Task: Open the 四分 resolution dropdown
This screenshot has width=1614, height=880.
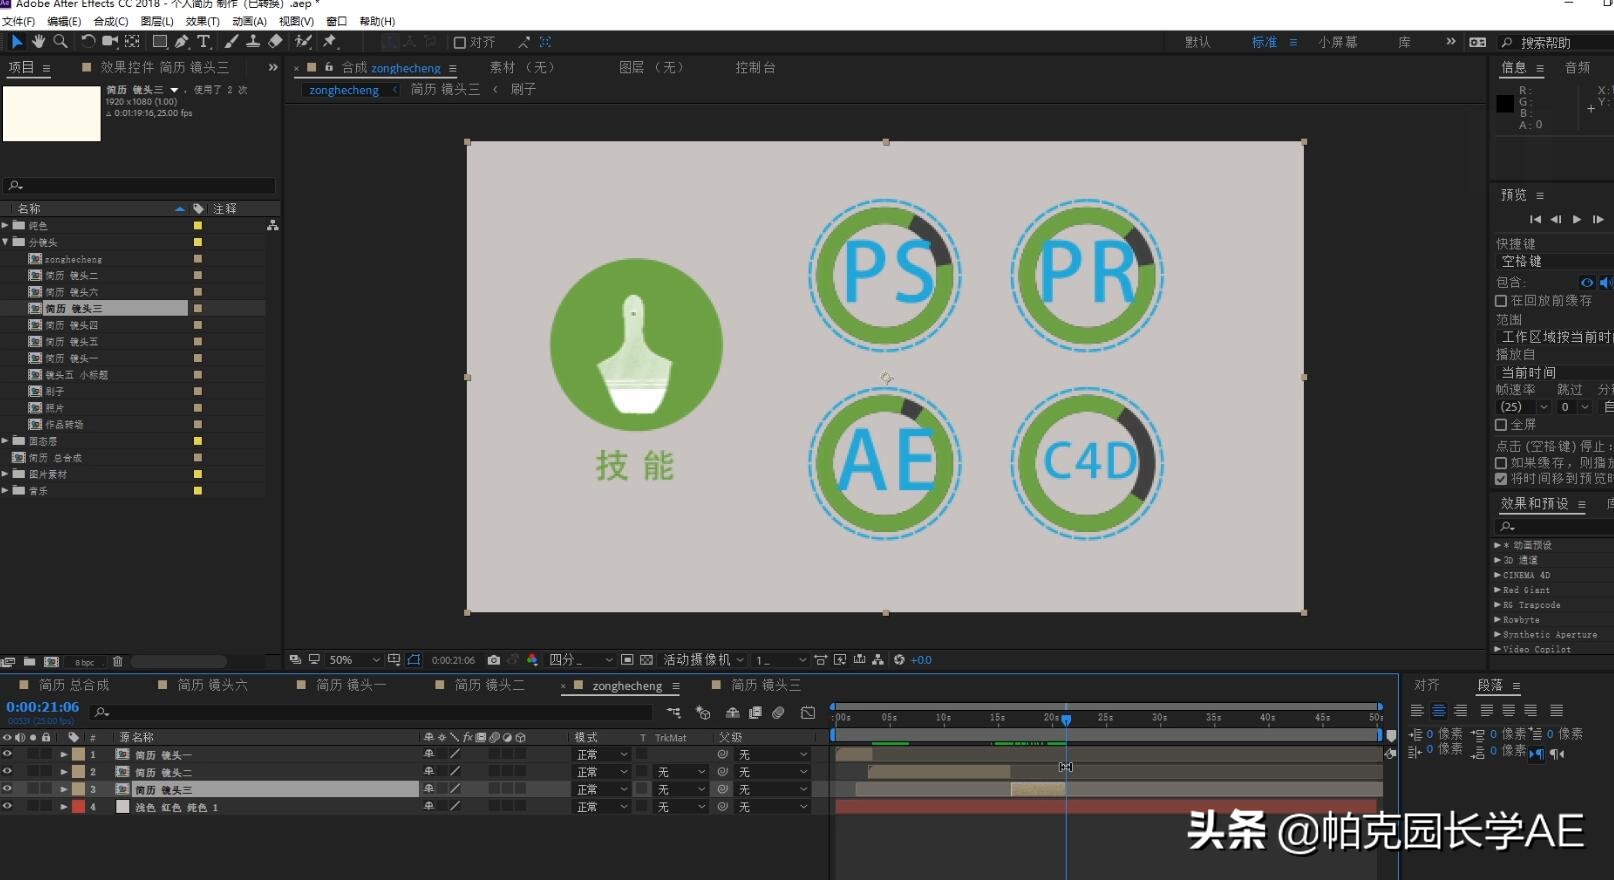Action: click(x=581, y=660)
